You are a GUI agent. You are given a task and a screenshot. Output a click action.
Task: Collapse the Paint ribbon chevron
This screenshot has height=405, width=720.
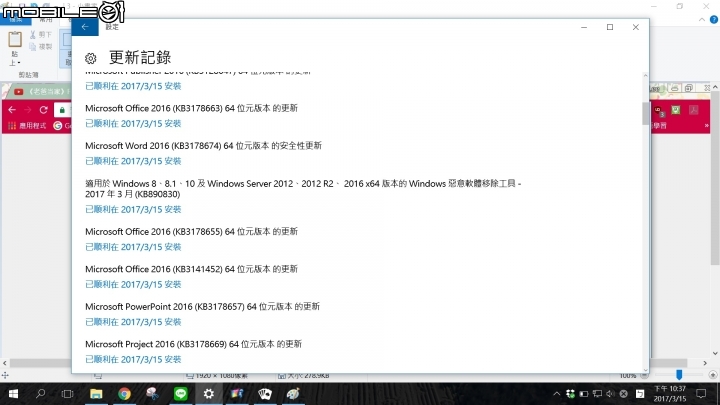[702, 19]
